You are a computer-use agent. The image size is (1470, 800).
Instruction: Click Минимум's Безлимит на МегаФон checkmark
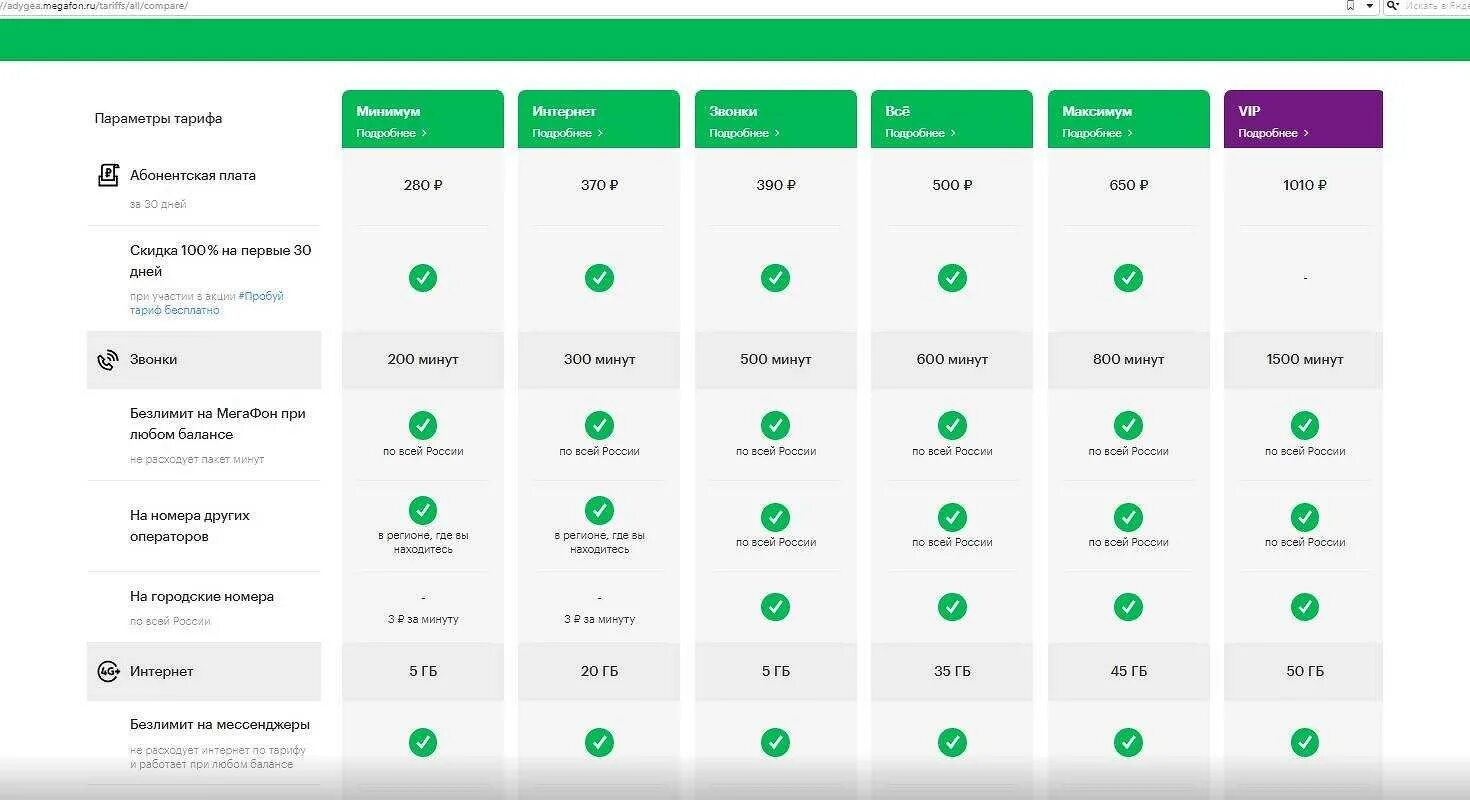coord(423,425)
